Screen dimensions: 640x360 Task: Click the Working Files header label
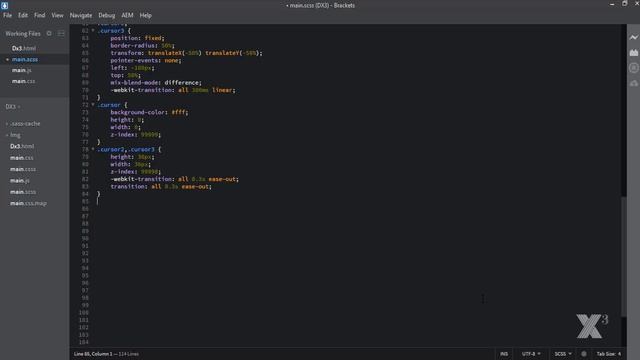[x=23, y=33]
